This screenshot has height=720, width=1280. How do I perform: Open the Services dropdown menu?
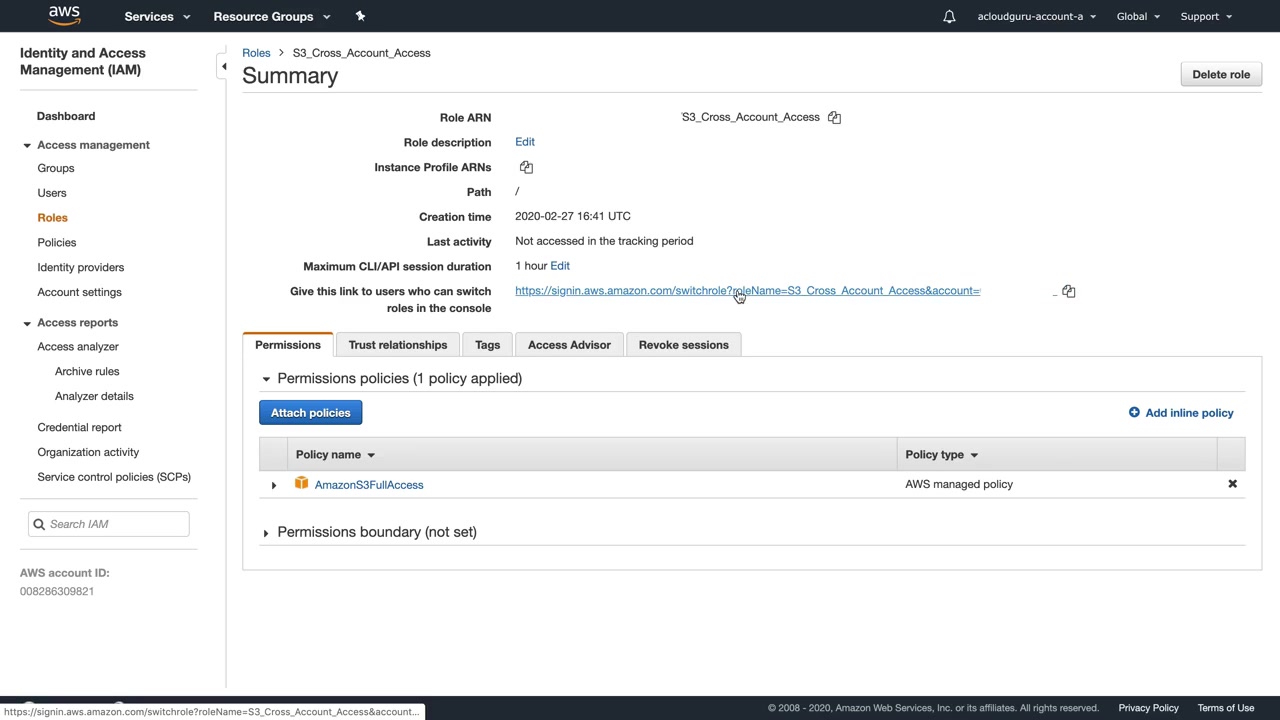click(157, 17)
